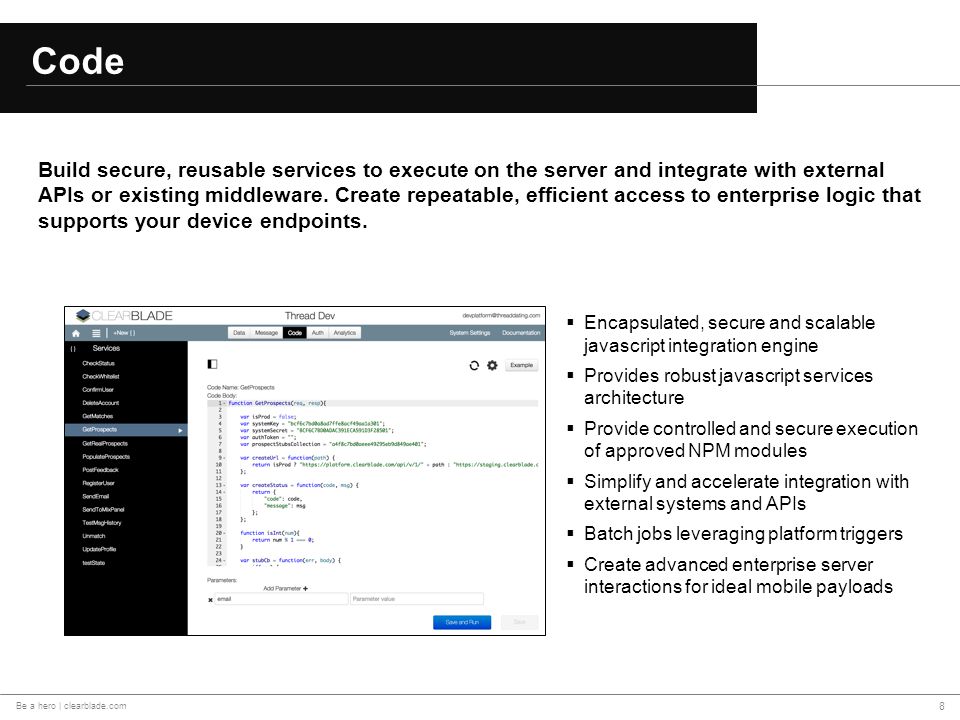The width and height of the screenshot is (960, 720).
Task: Switch to the Message tab
Action: (266, 332)
